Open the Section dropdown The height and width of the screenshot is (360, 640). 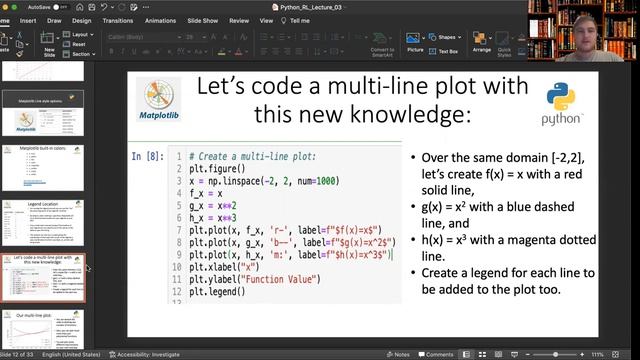(x=79, y=54)
